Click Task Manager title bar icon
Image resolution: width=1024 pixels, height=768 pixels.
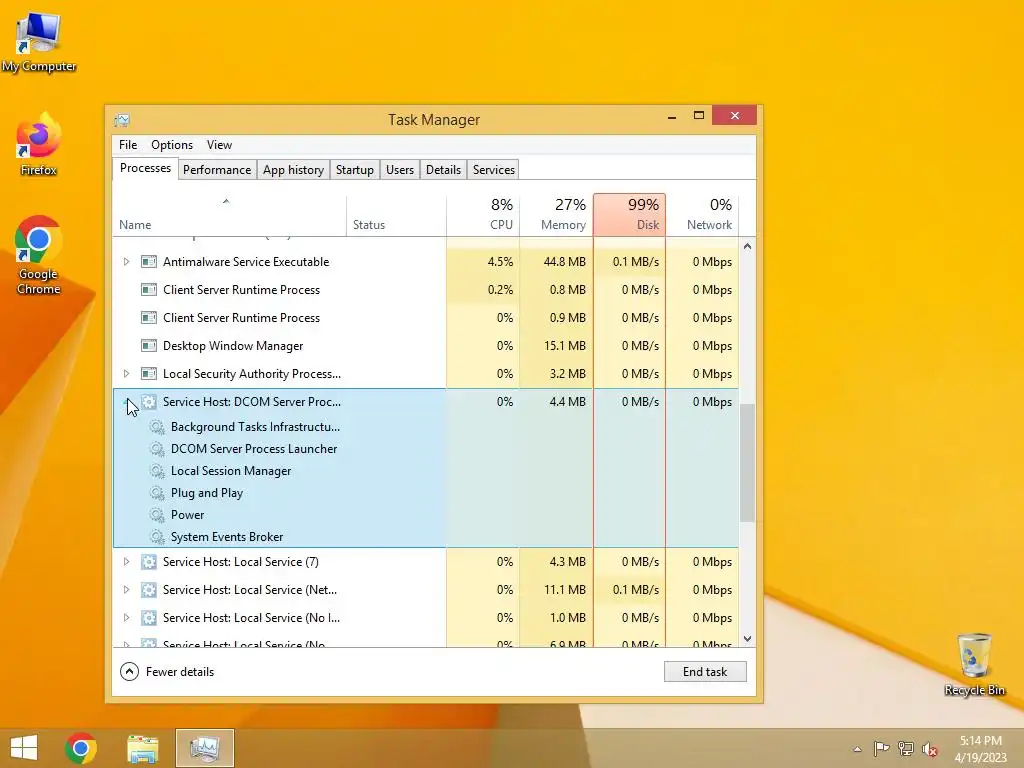pos(122,120)
